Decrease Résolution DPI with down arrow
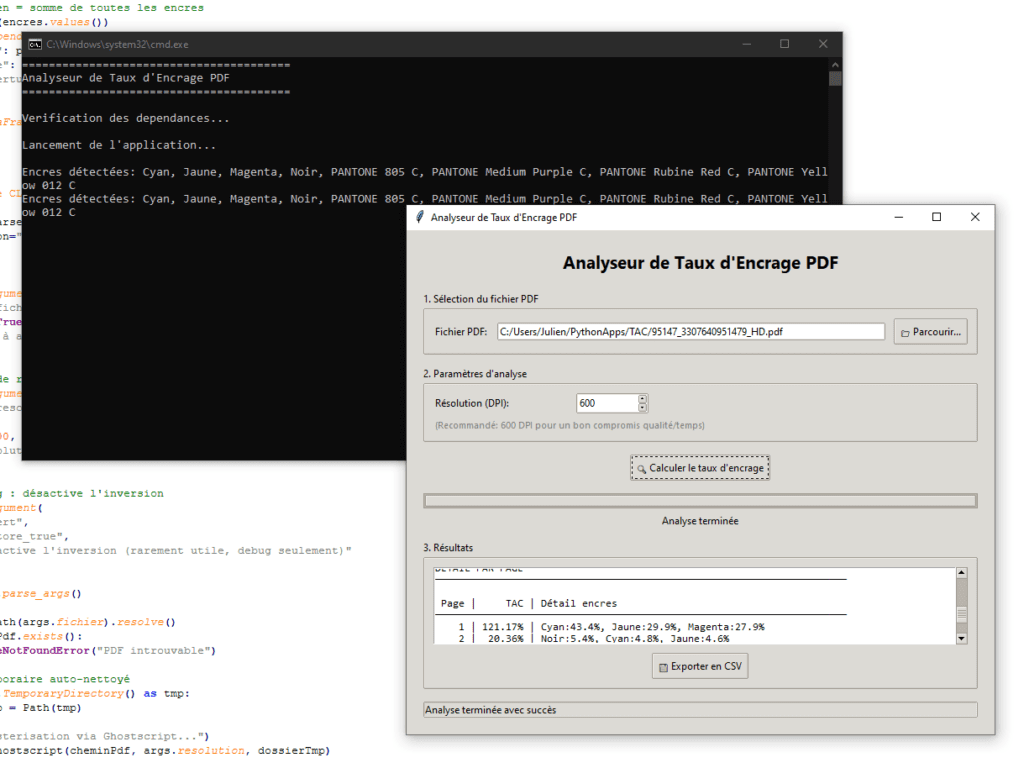Image resolution: width=1024 pixels, height=768 pixels. [643, 408]
